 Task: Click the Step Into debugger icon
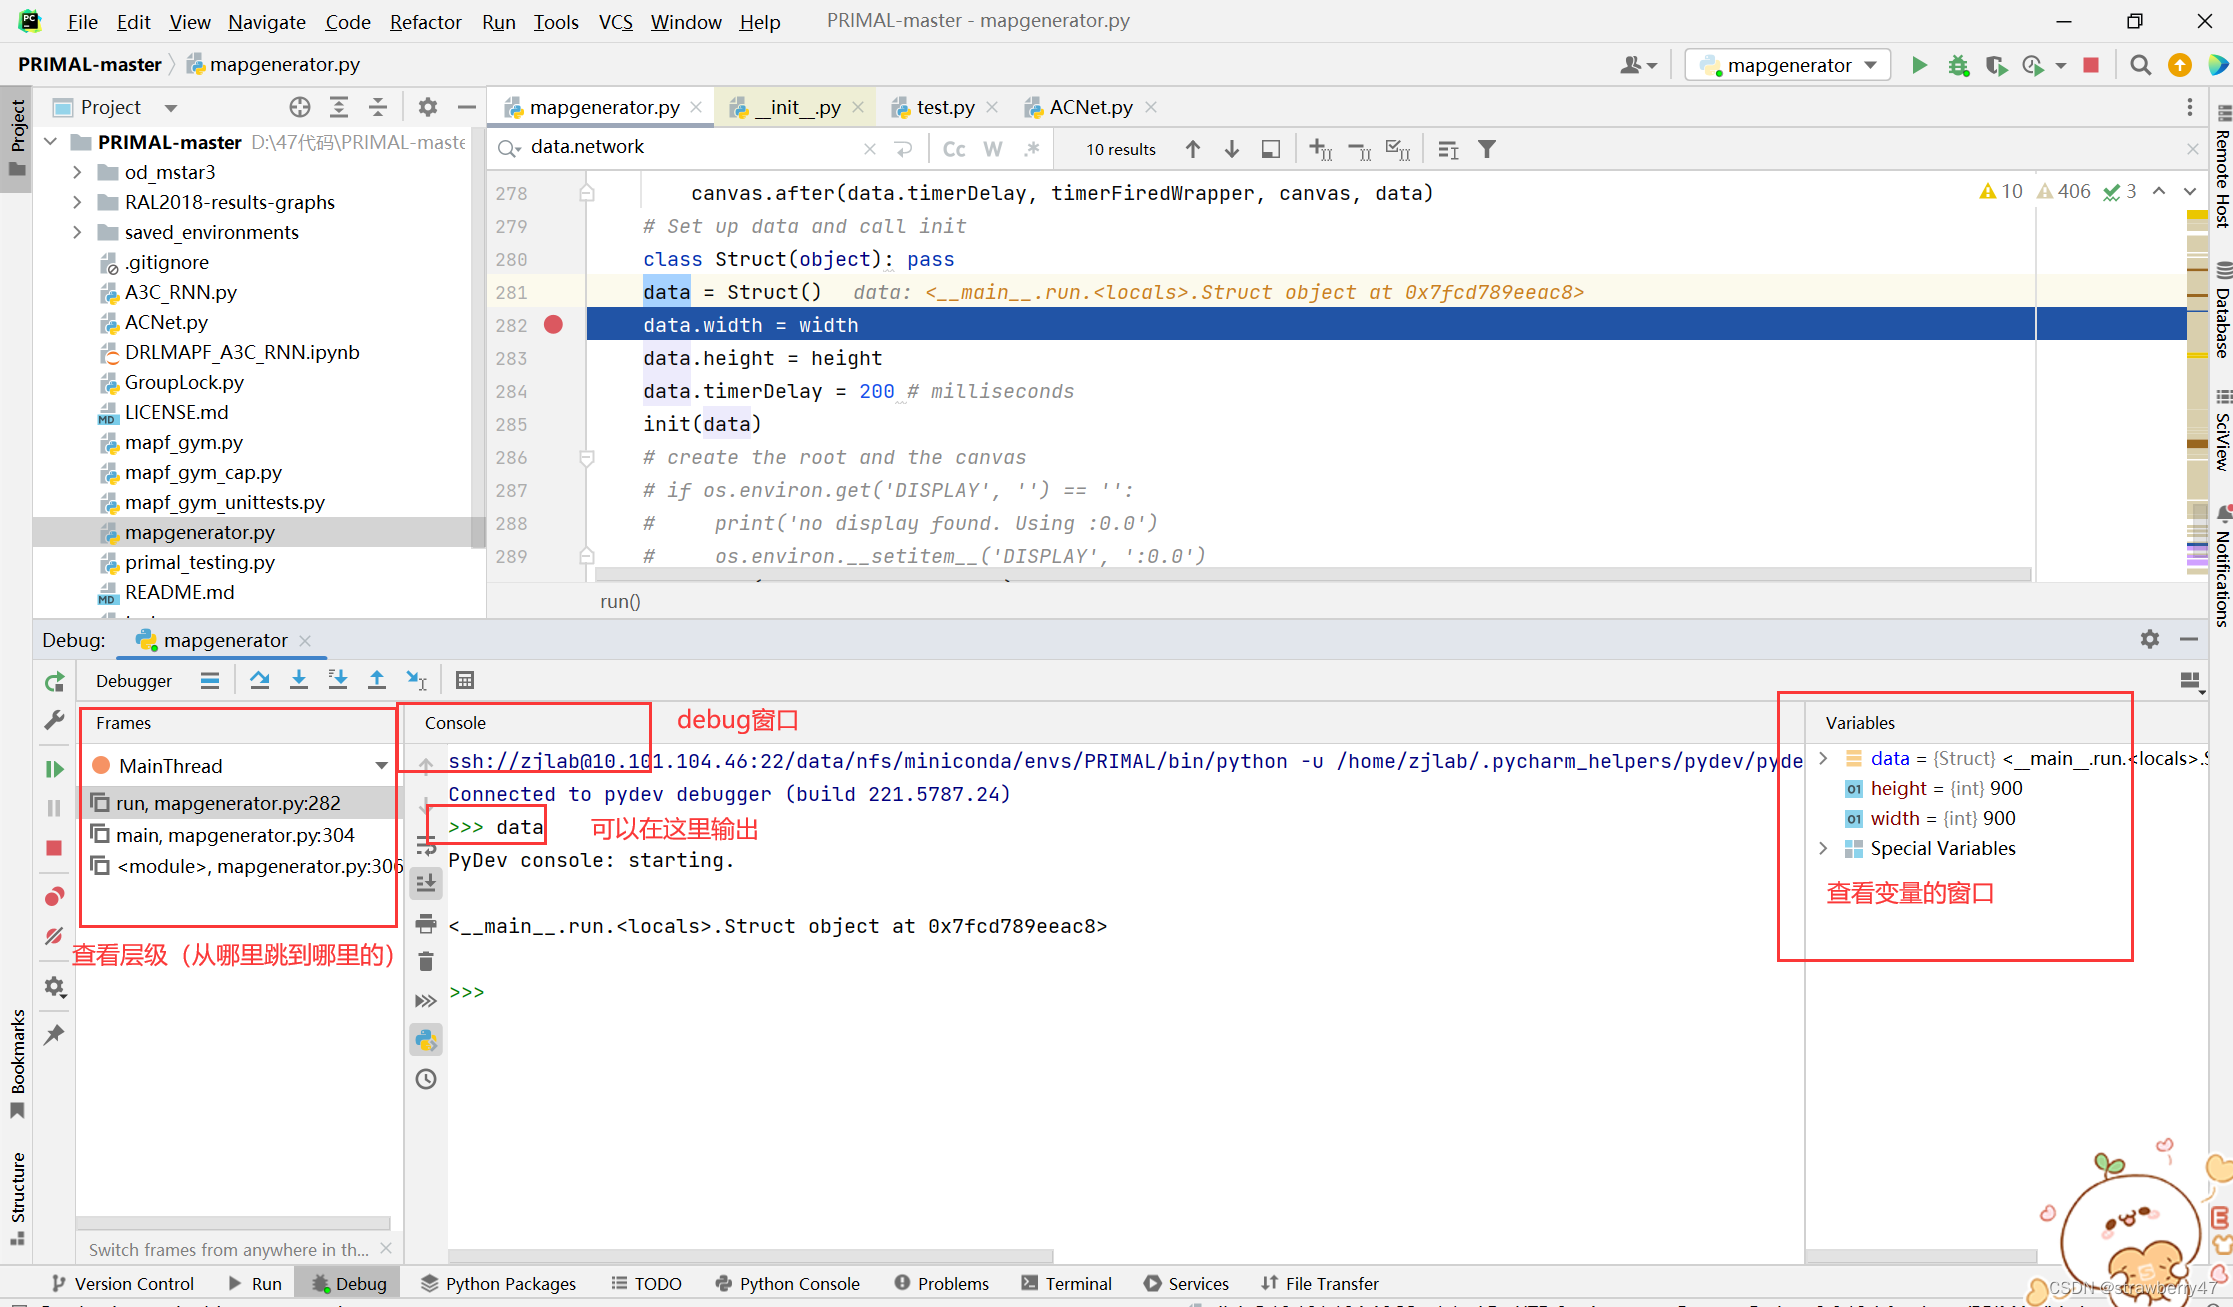tap(298, 681)
